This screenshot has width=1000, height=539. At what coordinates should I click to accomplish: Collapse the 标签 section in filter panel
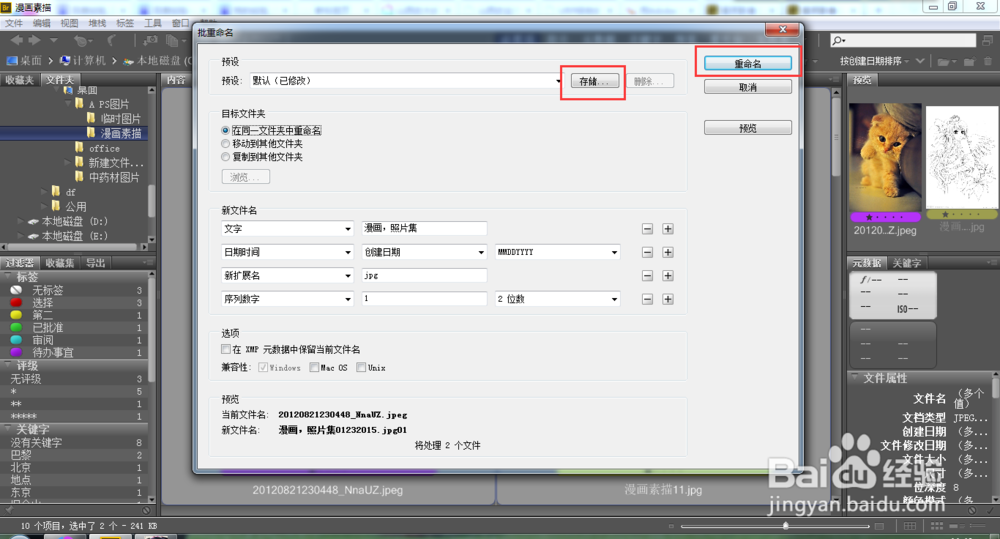(9, 277)
